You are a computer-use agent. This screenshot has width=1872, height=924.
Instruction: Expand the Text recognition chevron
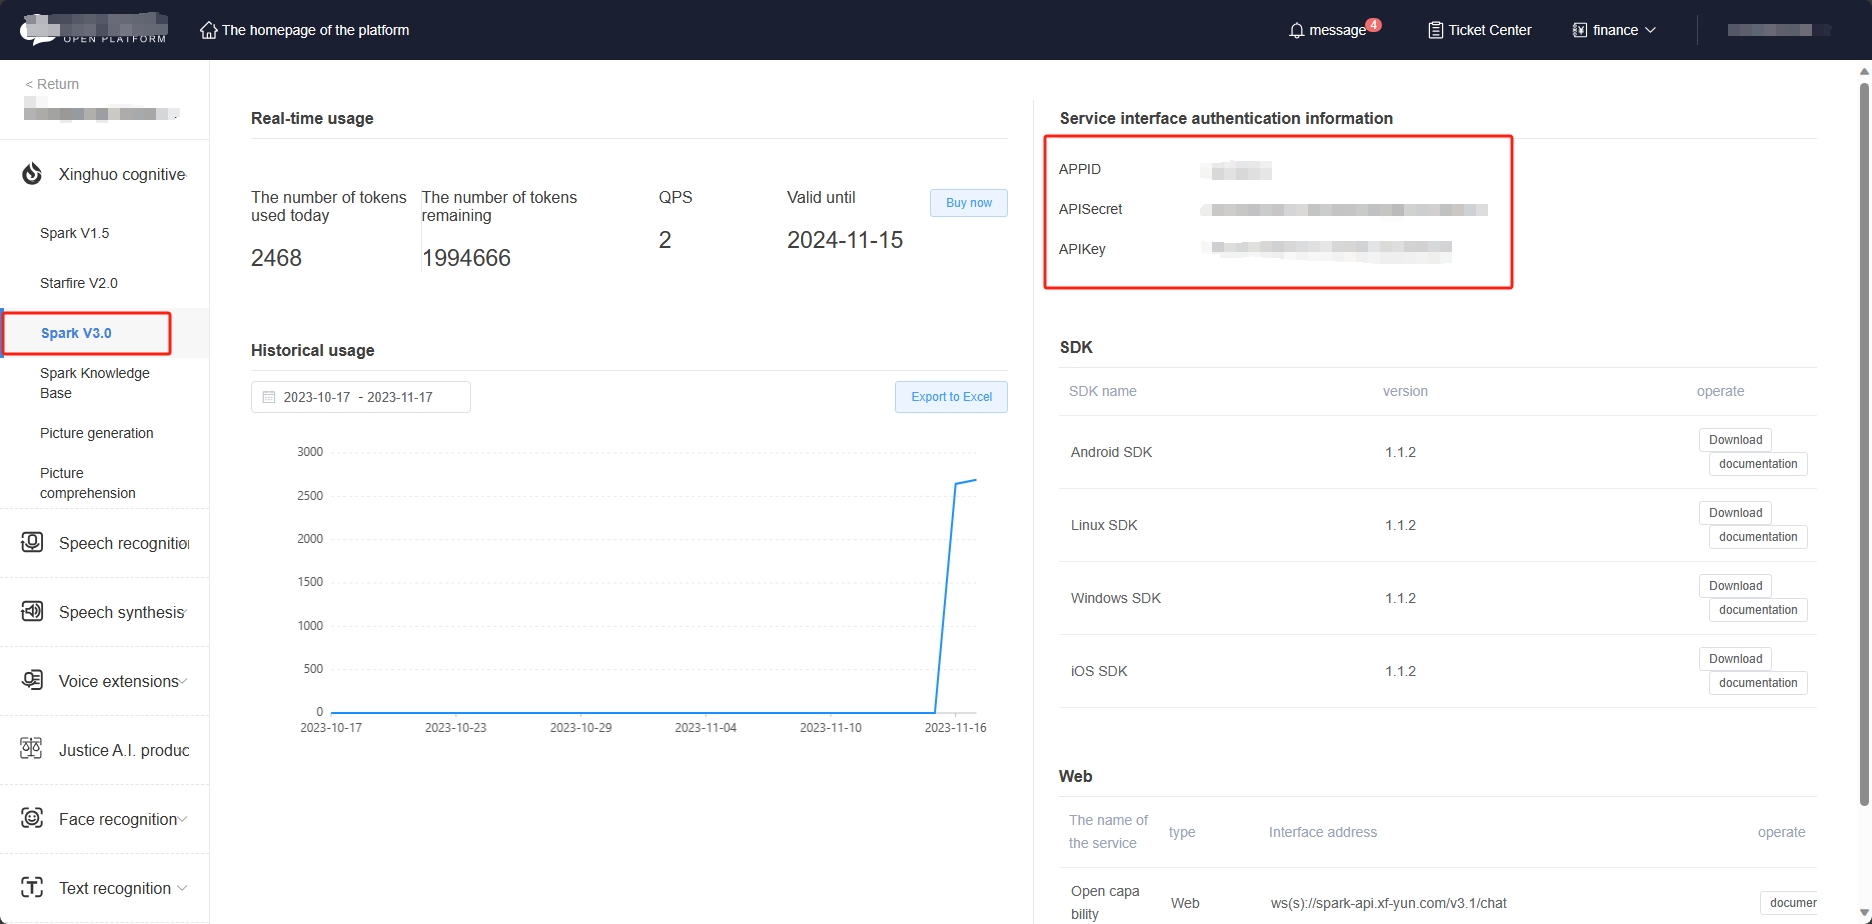click(182, 888)
